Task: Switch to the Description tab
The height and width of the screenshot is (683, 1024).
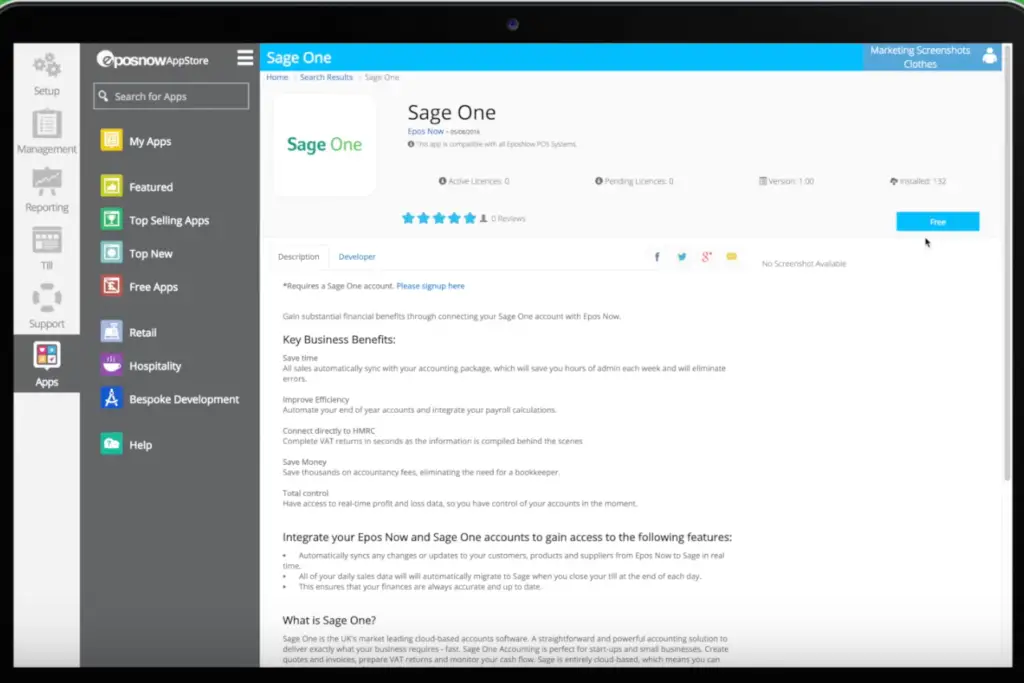Action: [x=298, y=257]
